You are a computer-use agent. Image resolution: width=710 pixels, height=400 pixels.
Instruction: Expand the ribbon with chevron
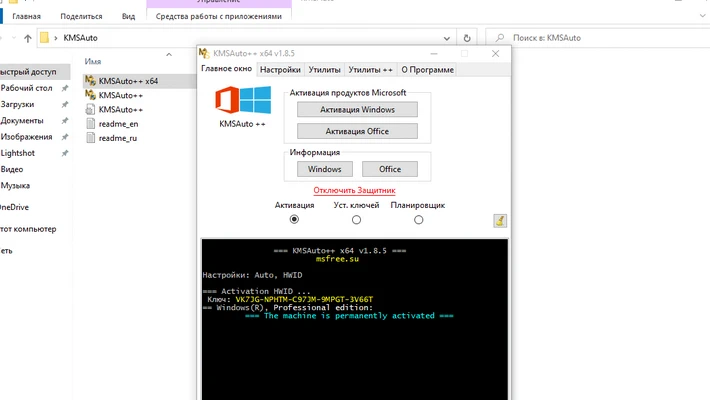click(x=702, y=16)
